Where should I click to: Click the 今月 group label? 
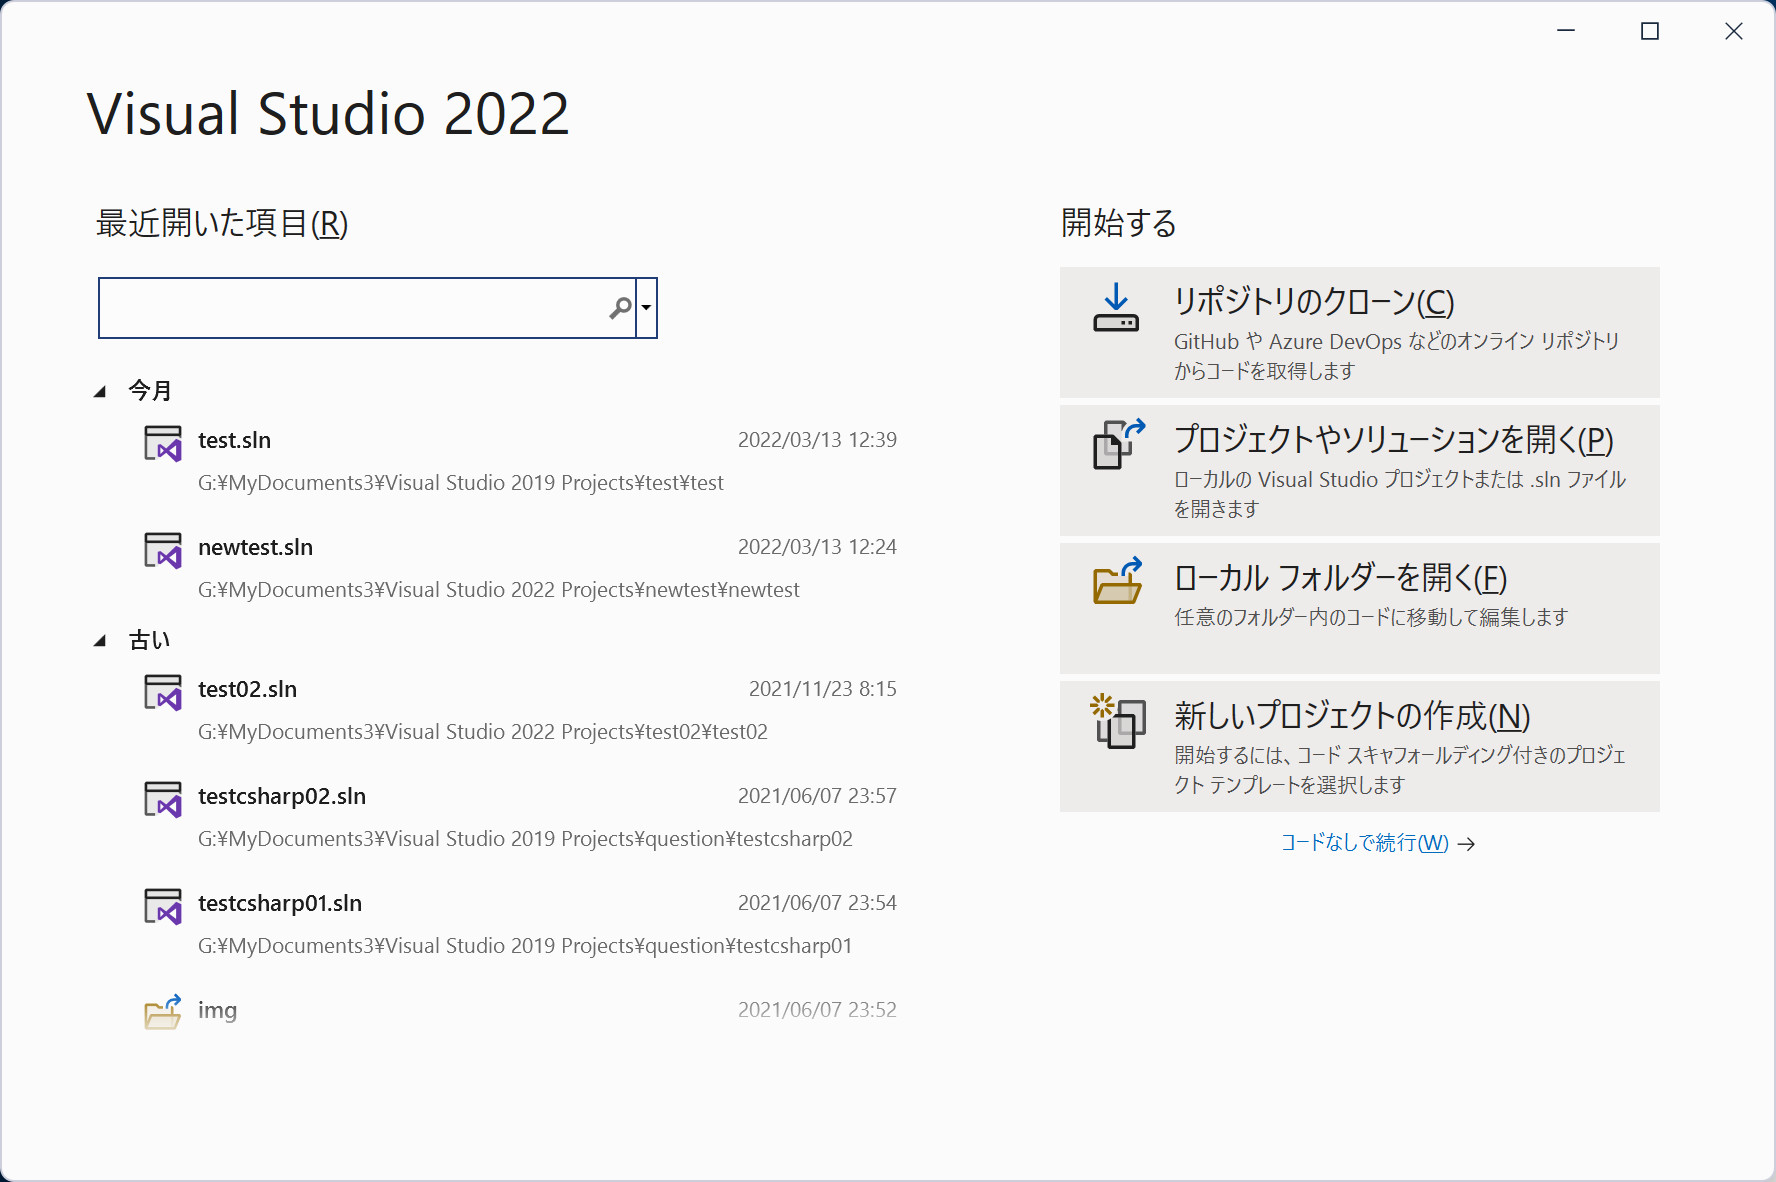(150, 391)
